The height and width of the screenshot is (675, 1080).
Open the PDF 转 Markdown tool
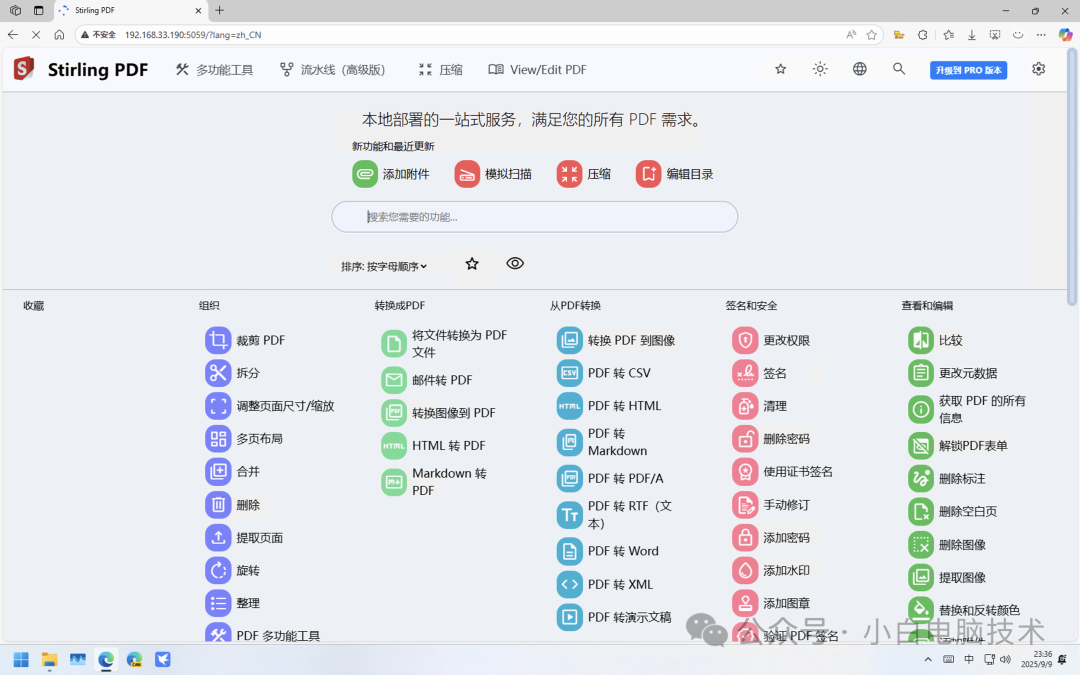pos(603,442)
